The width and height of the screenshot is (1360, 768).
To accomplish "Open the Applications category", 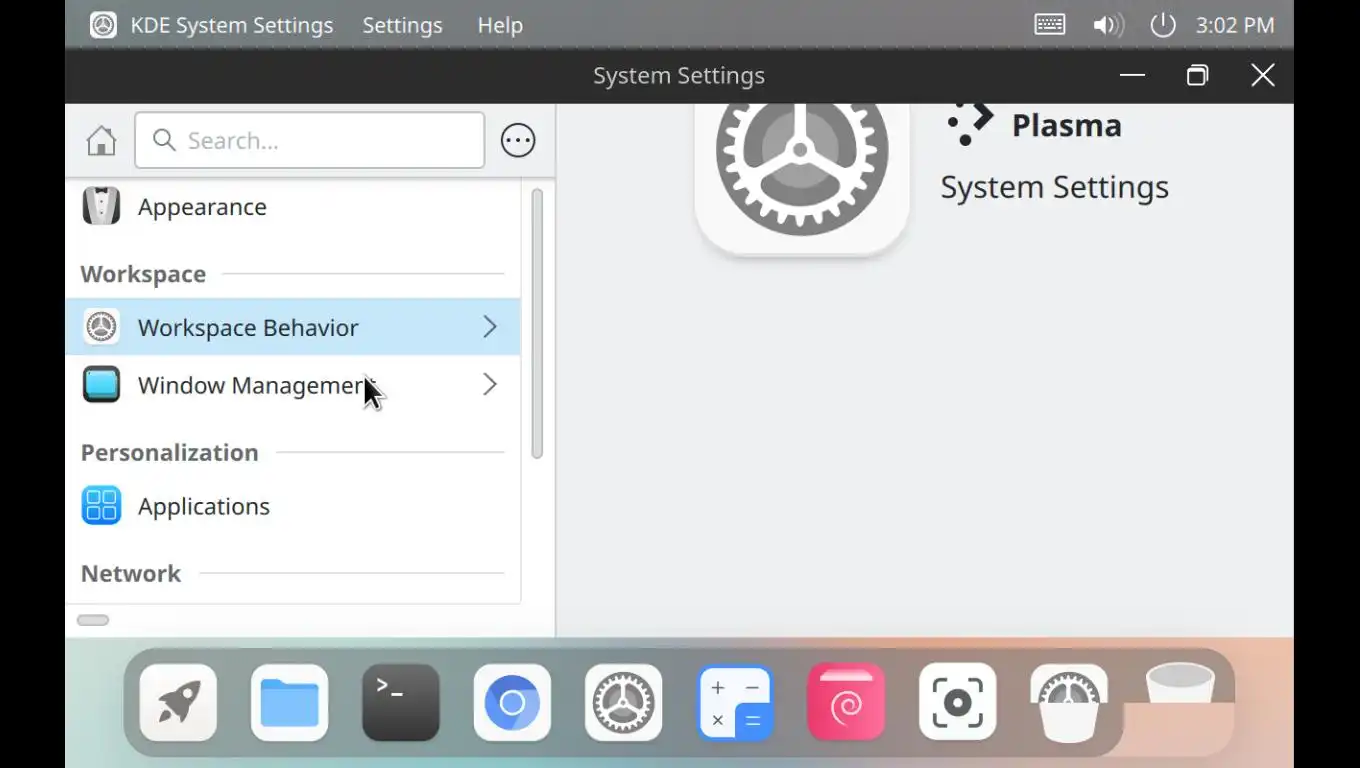I will point(293,506).
